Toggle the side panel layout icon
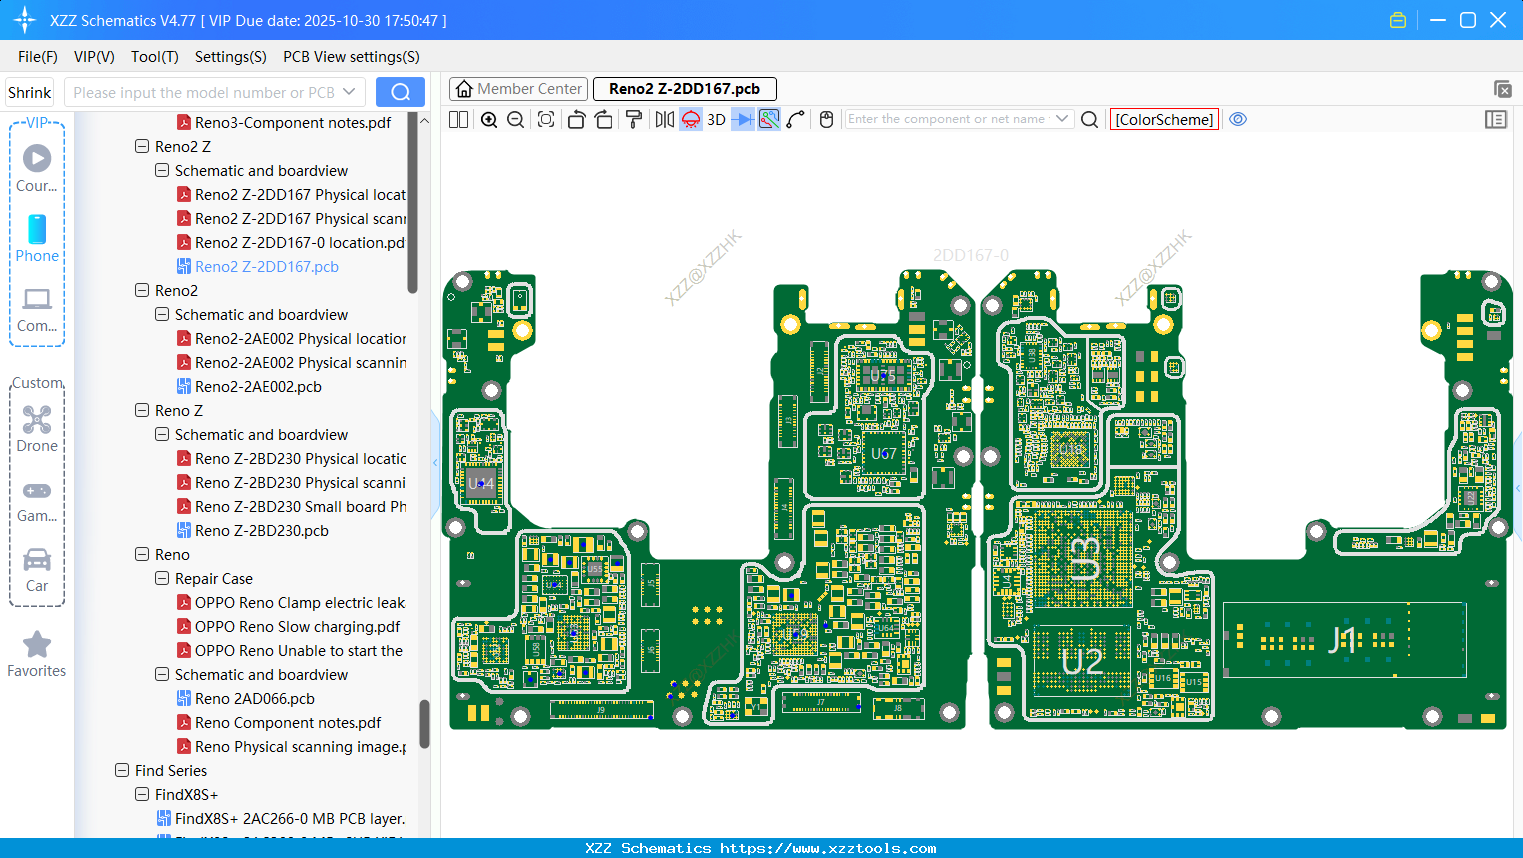Viewport: 1523px width, 858px height. coord(1496,119)
